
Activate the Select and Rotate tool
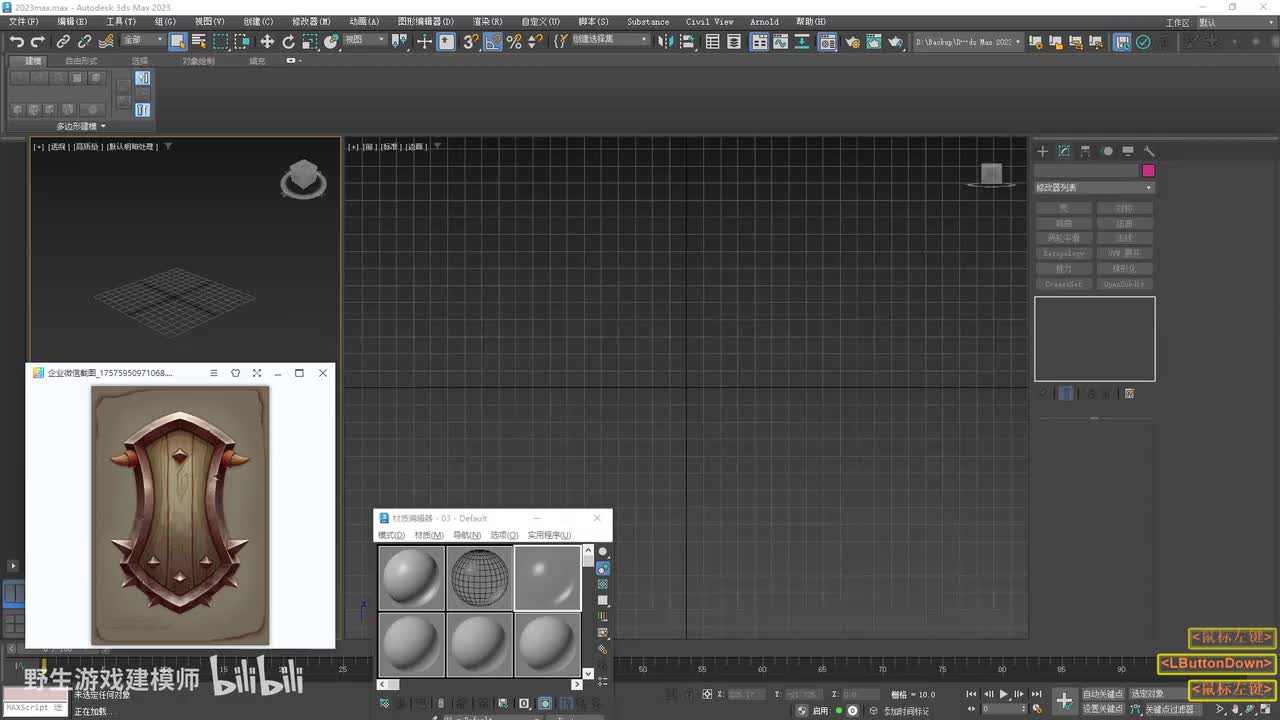pos(289,41)
